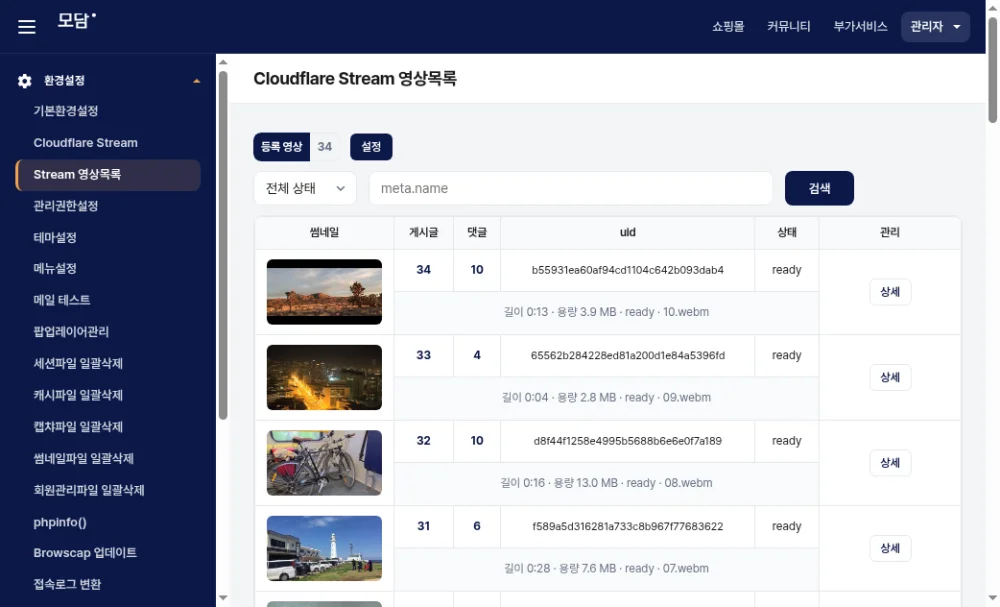
Task: Open 메뉴설정 in the sidebar
Action: point(55,268)
